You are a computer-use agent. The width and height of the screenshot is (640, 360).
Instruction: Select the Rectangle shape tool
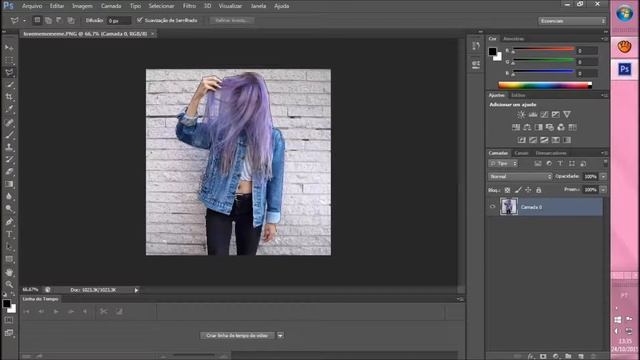9,259
